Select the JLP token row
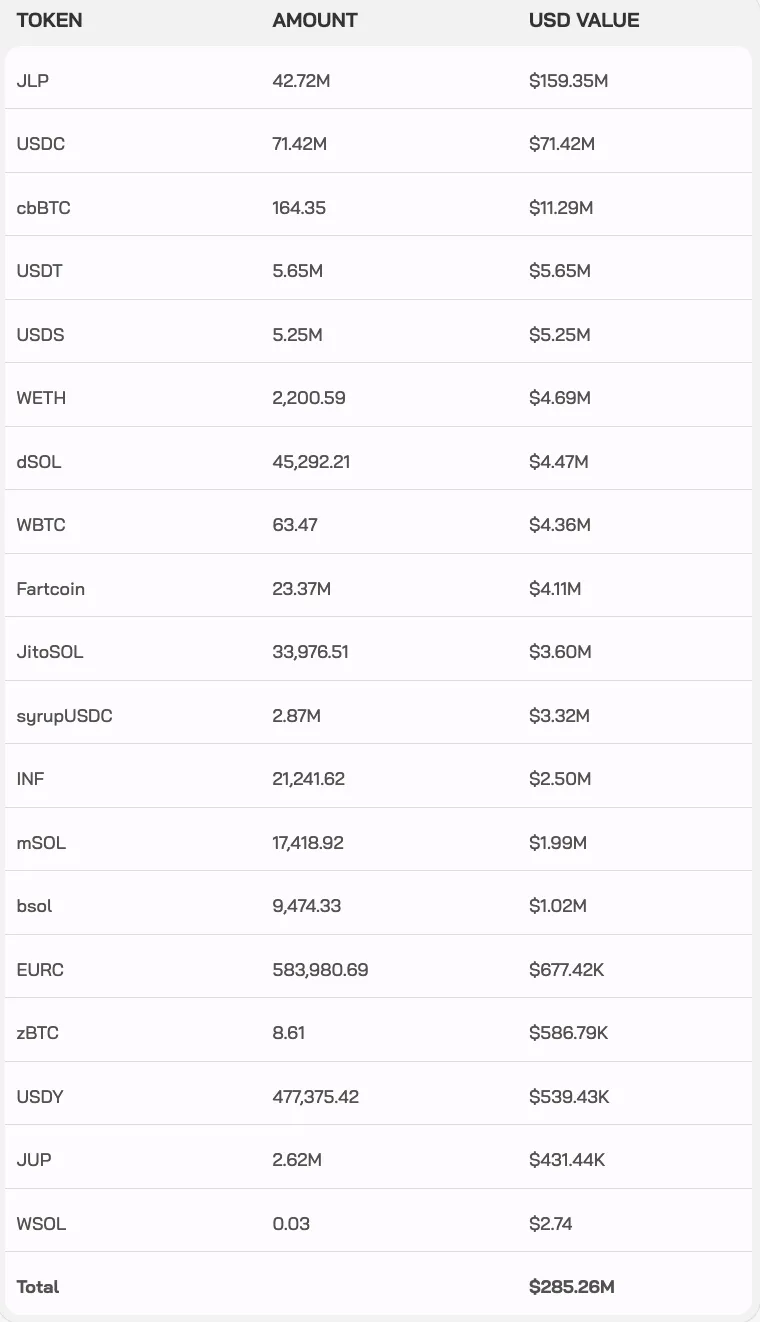Viewport: 760px width, 1322px height. [378, 78]
